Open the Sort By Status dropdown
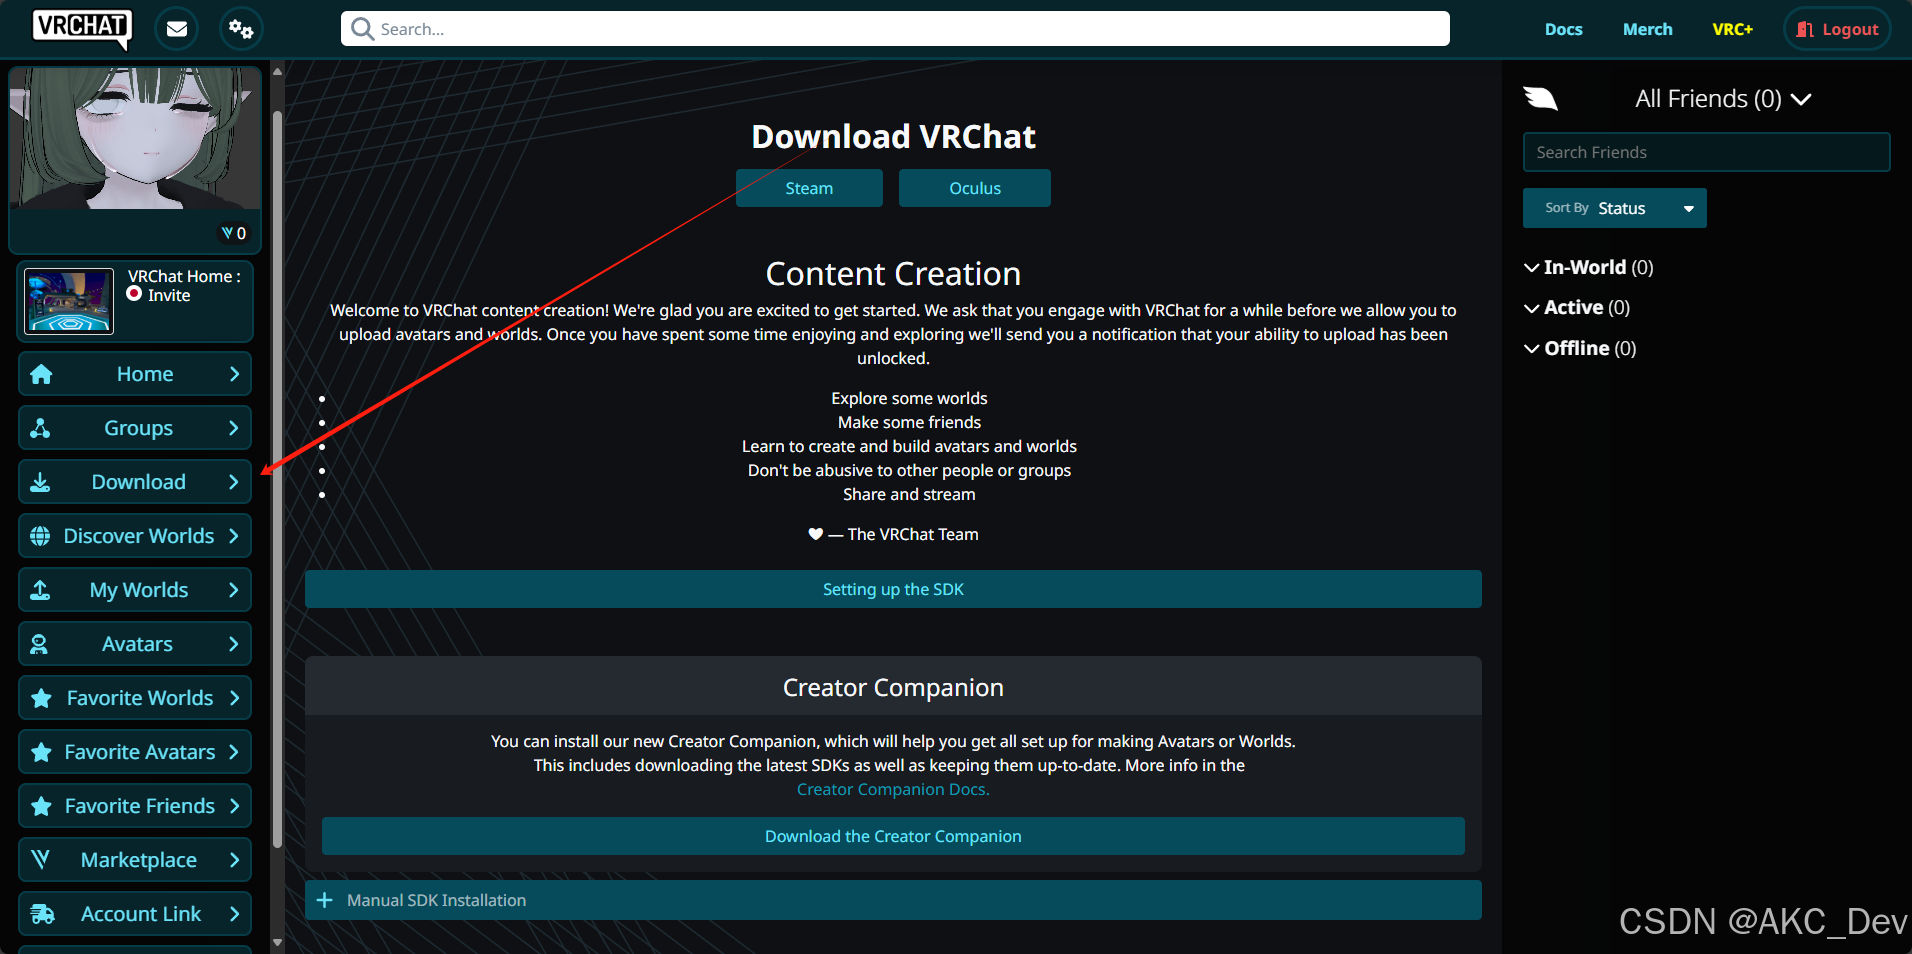This screenshot has width=1912, height=954. [1614, 208]
